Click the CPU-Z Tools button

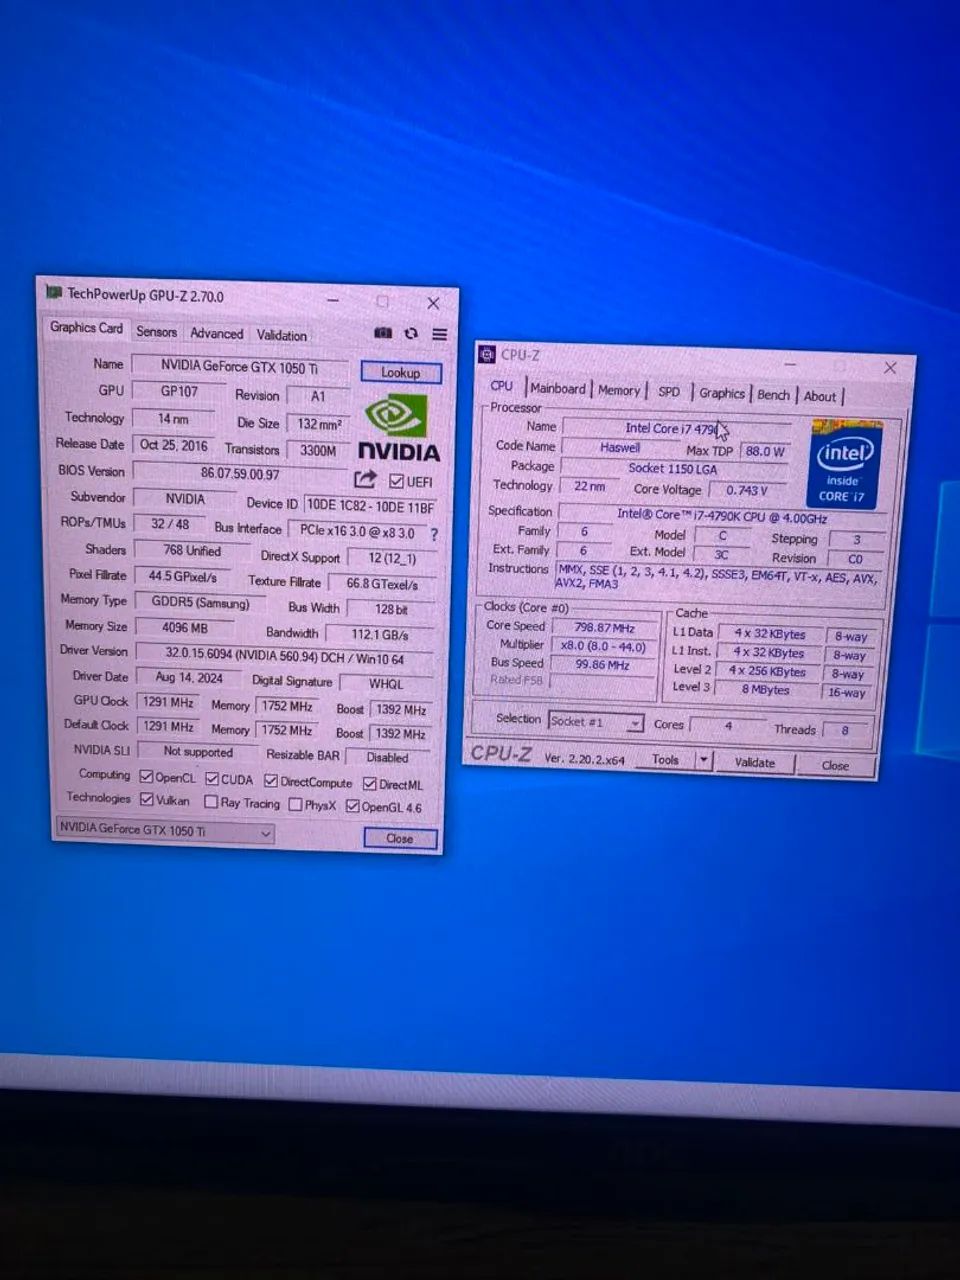point(666,760)
